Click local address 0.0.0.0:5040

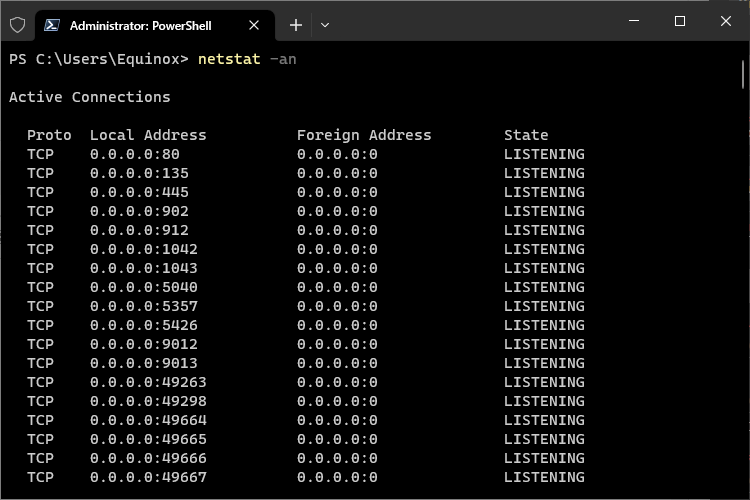144,287
